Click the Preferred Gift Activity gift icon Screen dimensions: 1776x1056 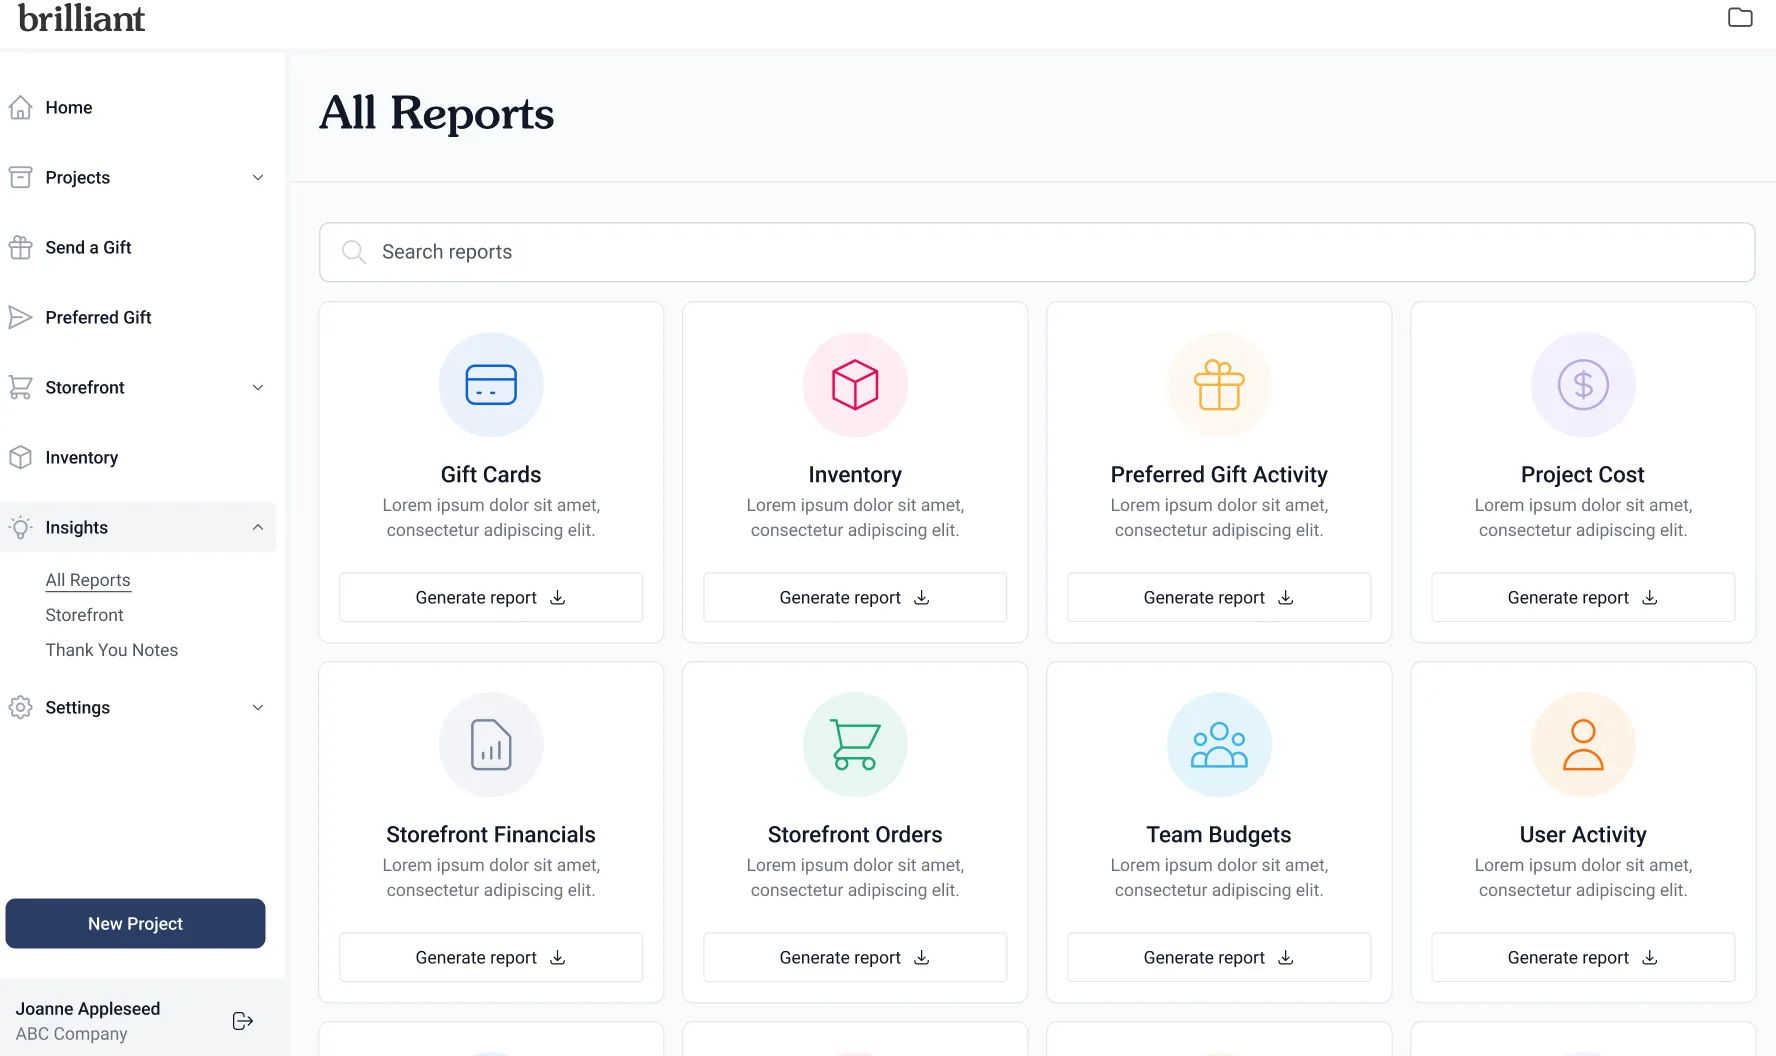tap(1219, 385)
